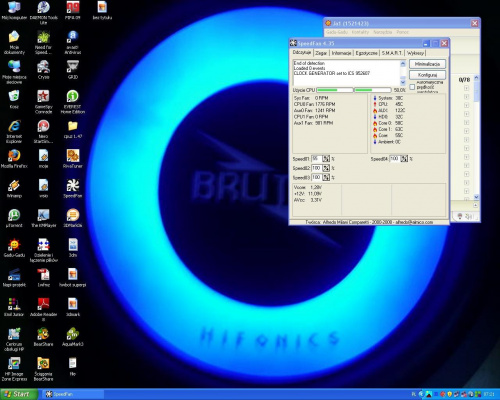Open the Informacje tab in SpeedFan
This screenshot has height=400, width=500.
pyautogui.click(x=341, y=53)
